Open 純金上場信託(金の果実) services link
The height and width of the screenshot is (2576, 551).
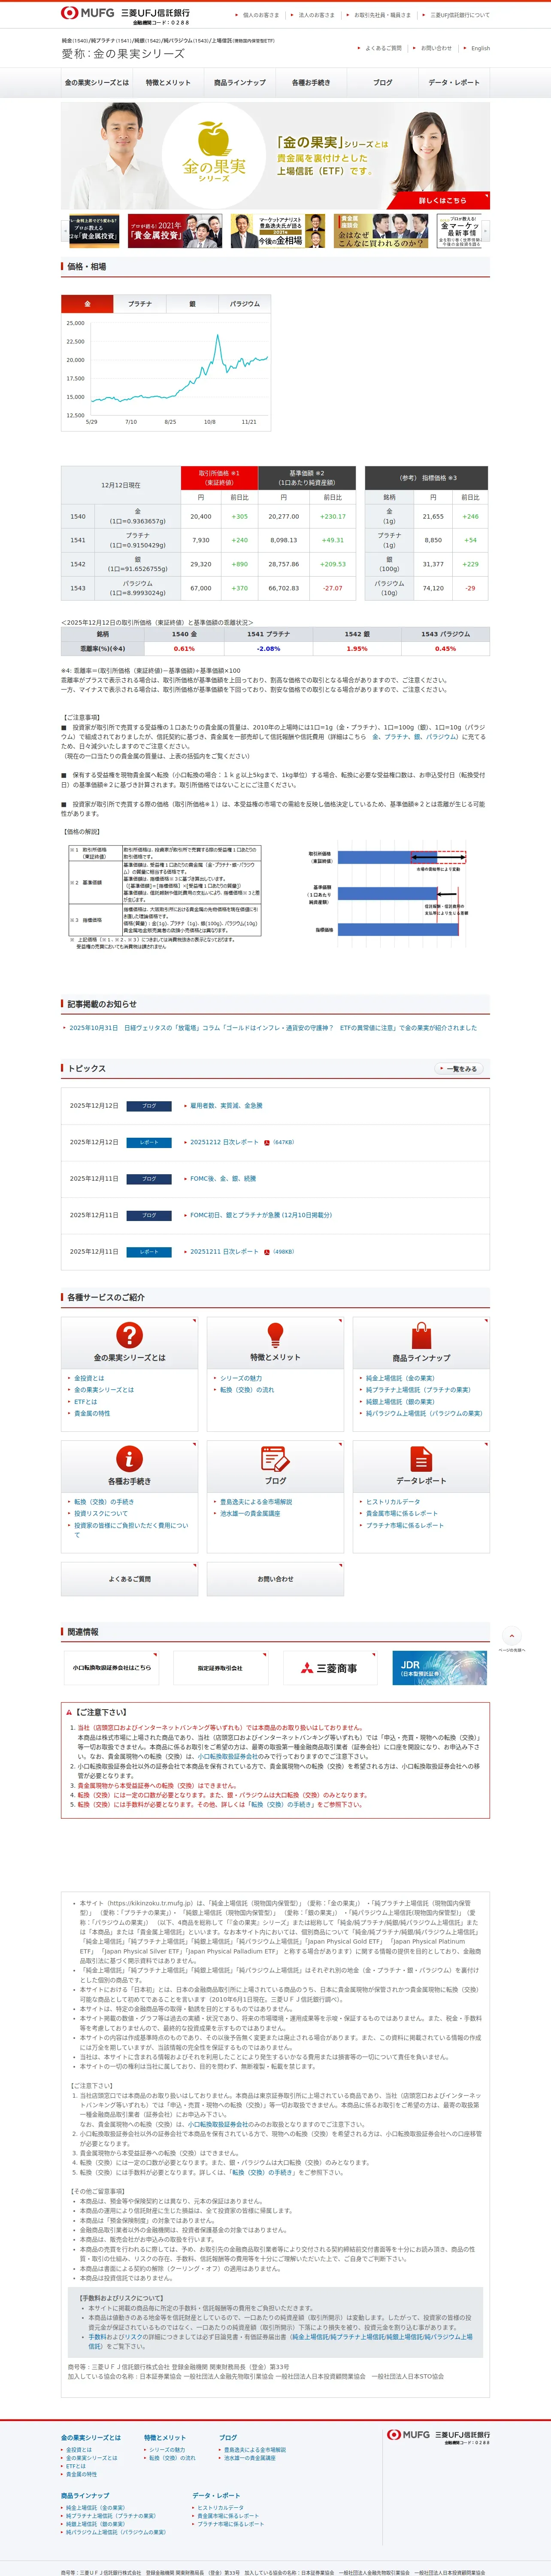click(400, 1378)
